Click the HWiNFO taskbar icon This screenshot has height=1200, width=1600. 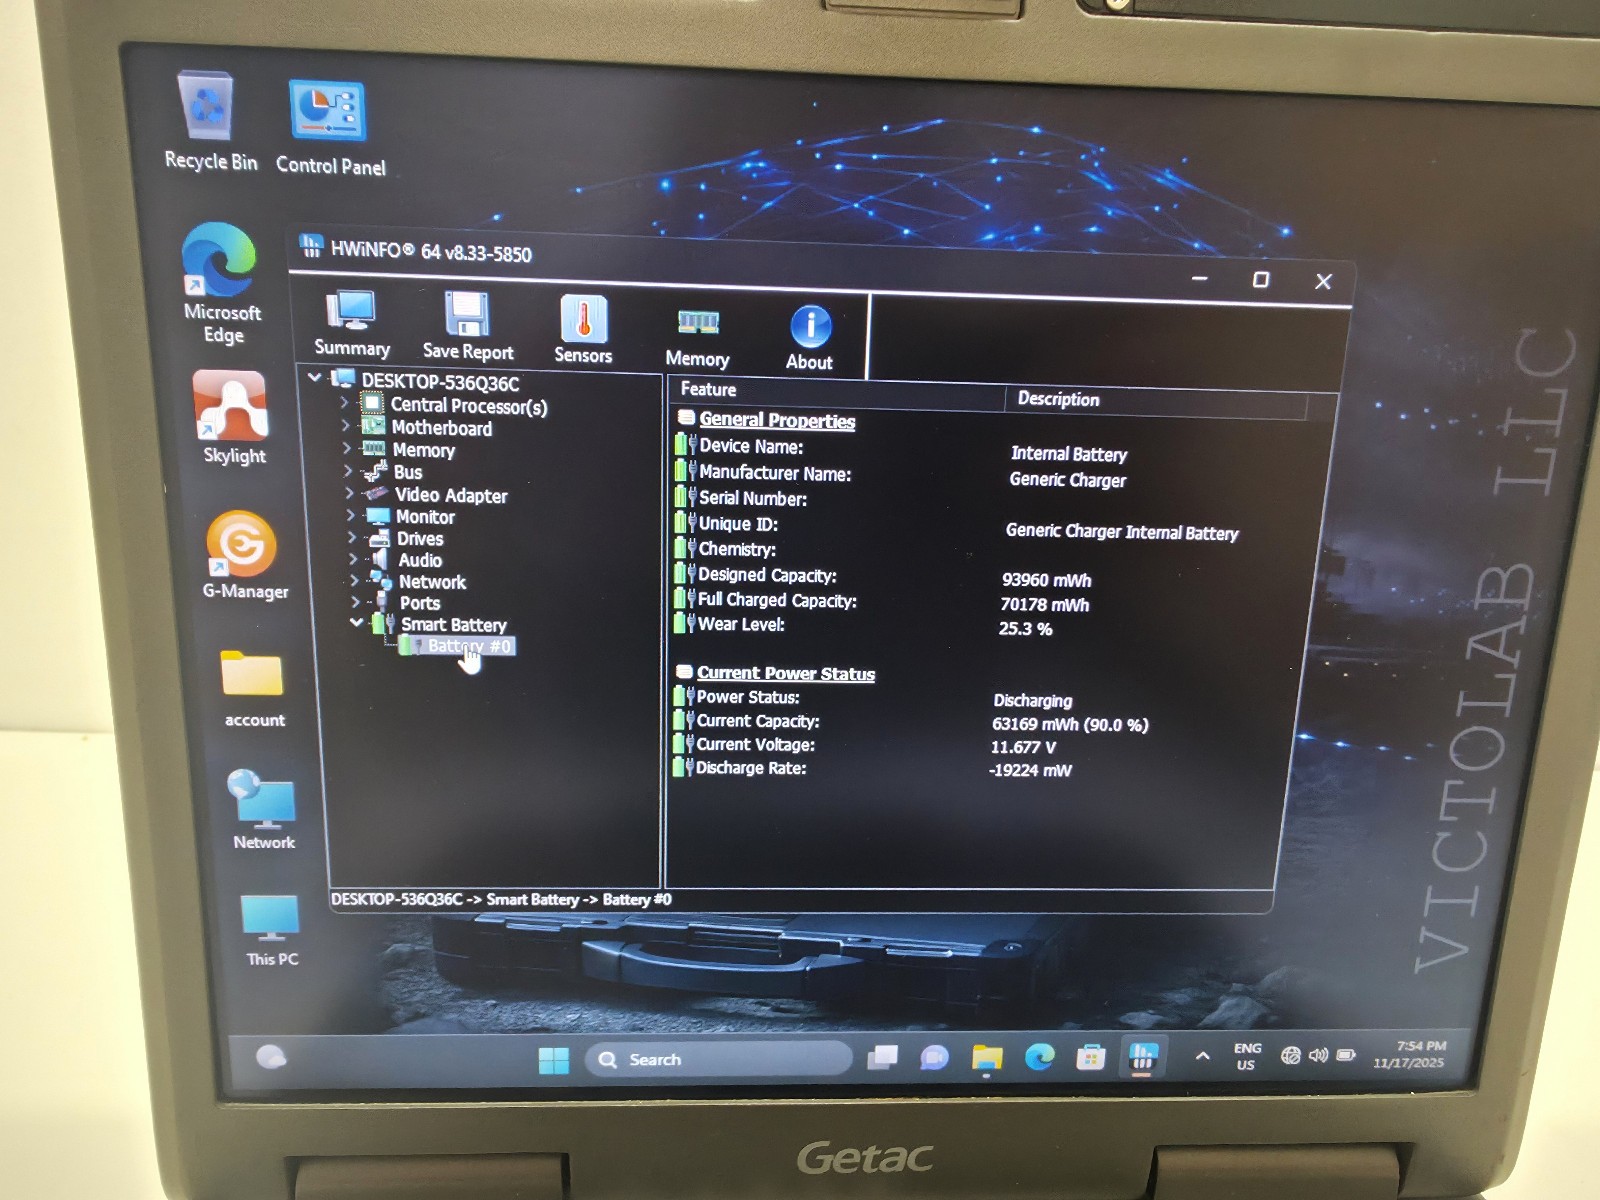click(1143, 1056)
